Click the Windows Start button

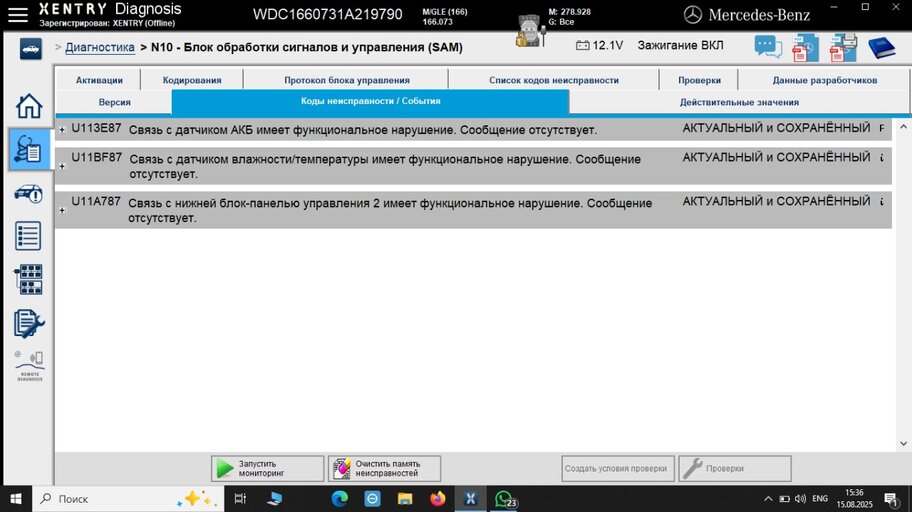16,499
